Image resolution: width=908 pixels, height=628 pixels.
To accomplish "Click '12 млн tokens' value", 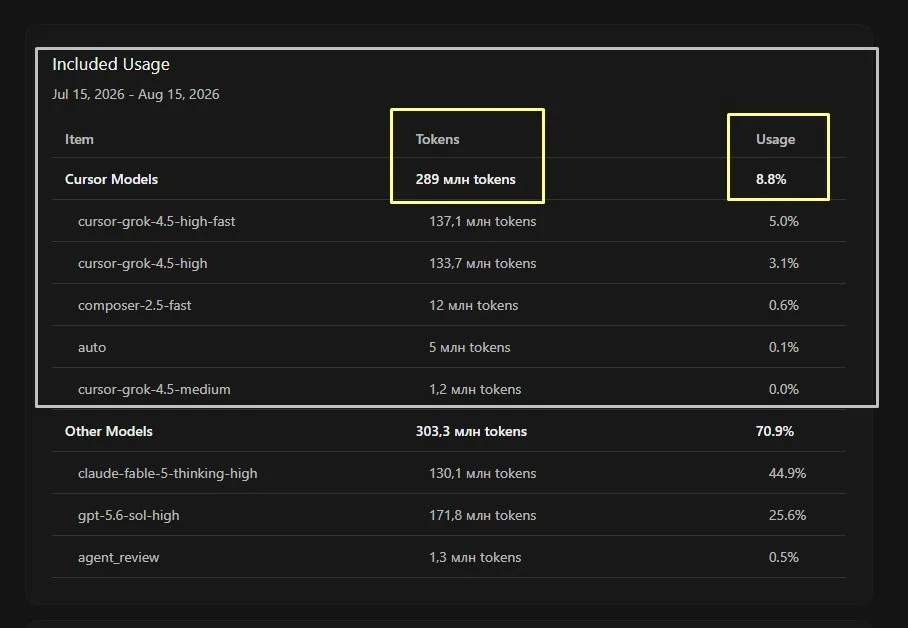I will (473, 305).
